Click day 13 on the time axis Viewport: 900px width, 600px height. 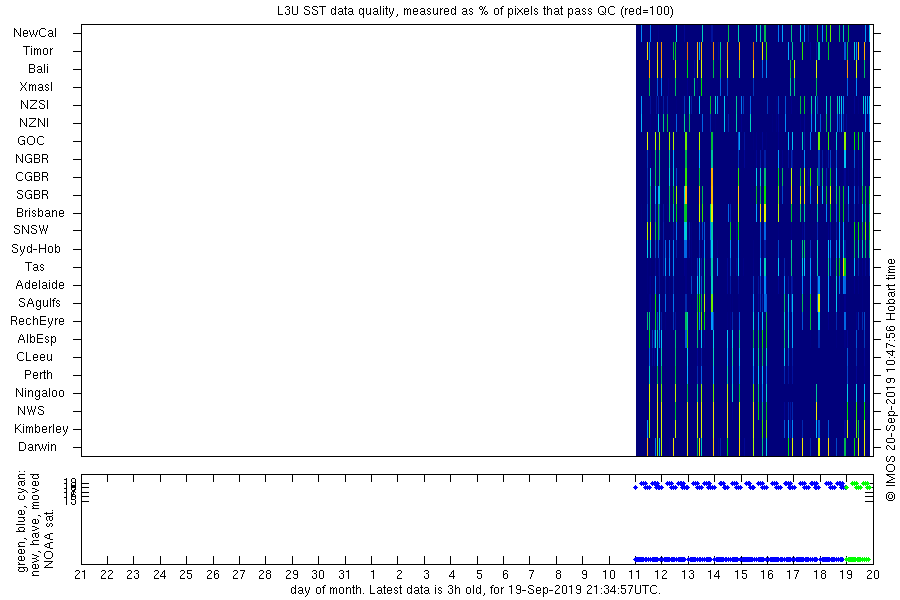pyautogui.click(x=688, y=575)
